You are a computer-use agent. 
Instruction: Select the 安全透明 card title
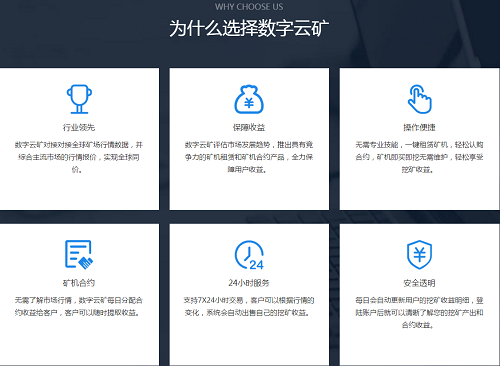(419, 283)
